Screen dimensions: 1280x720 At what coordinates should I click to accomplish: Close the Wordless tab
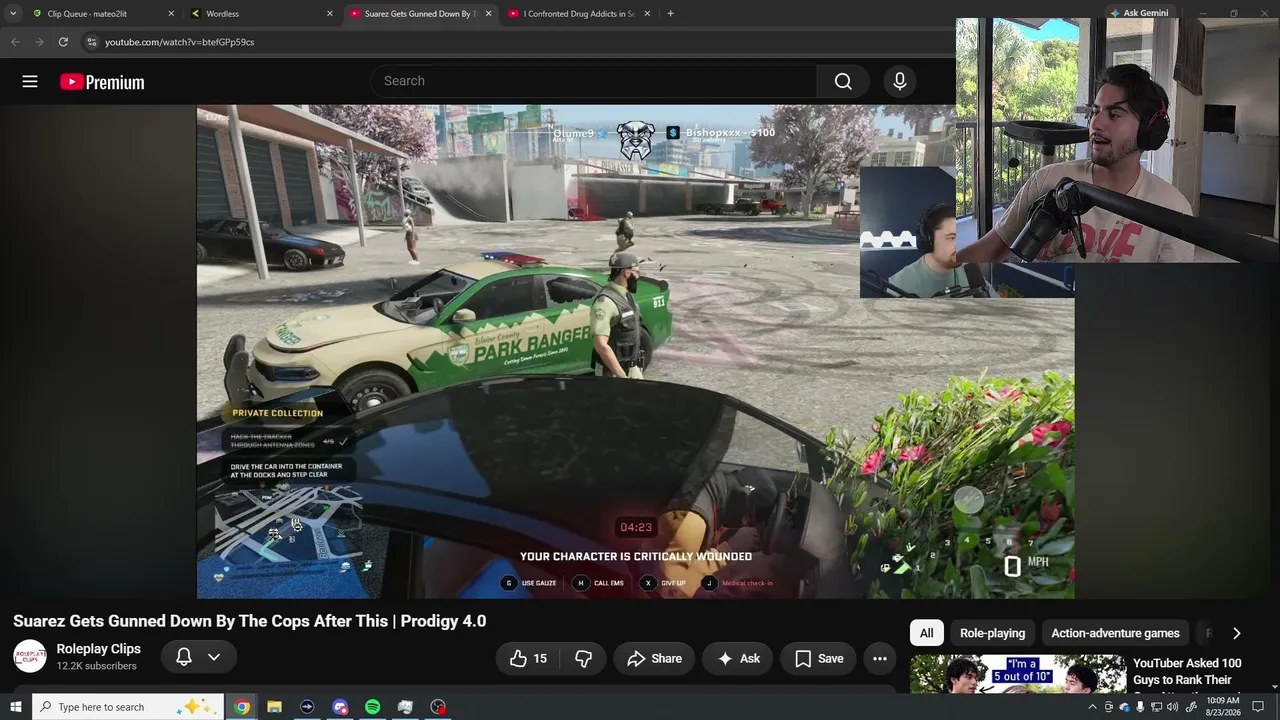click(x=329, y=14)
